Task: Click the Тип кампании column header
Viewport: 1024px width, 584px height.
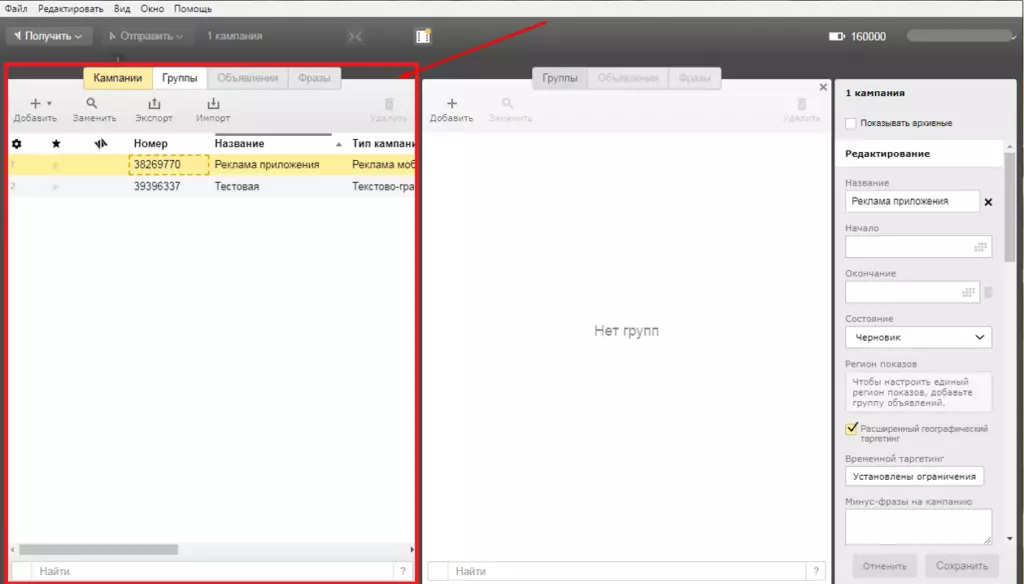Action: (383, 143)
